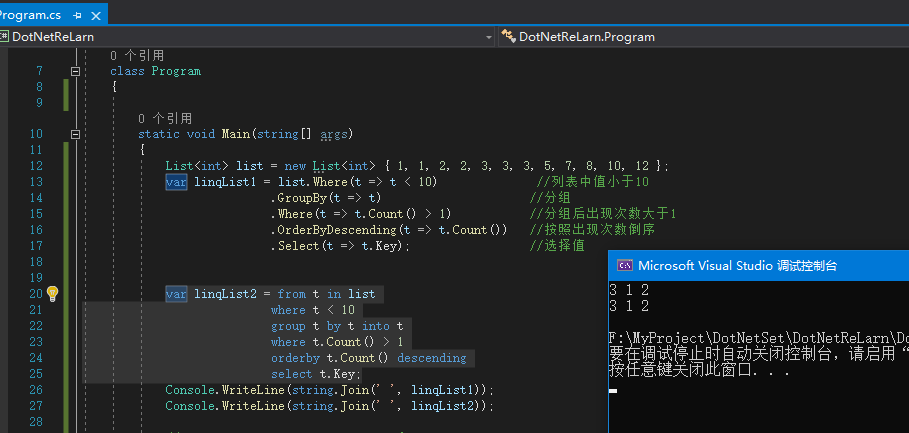Click the references link above class Program
The height and width of the screenshot is (433, 909).
click(x=137, y=55)
